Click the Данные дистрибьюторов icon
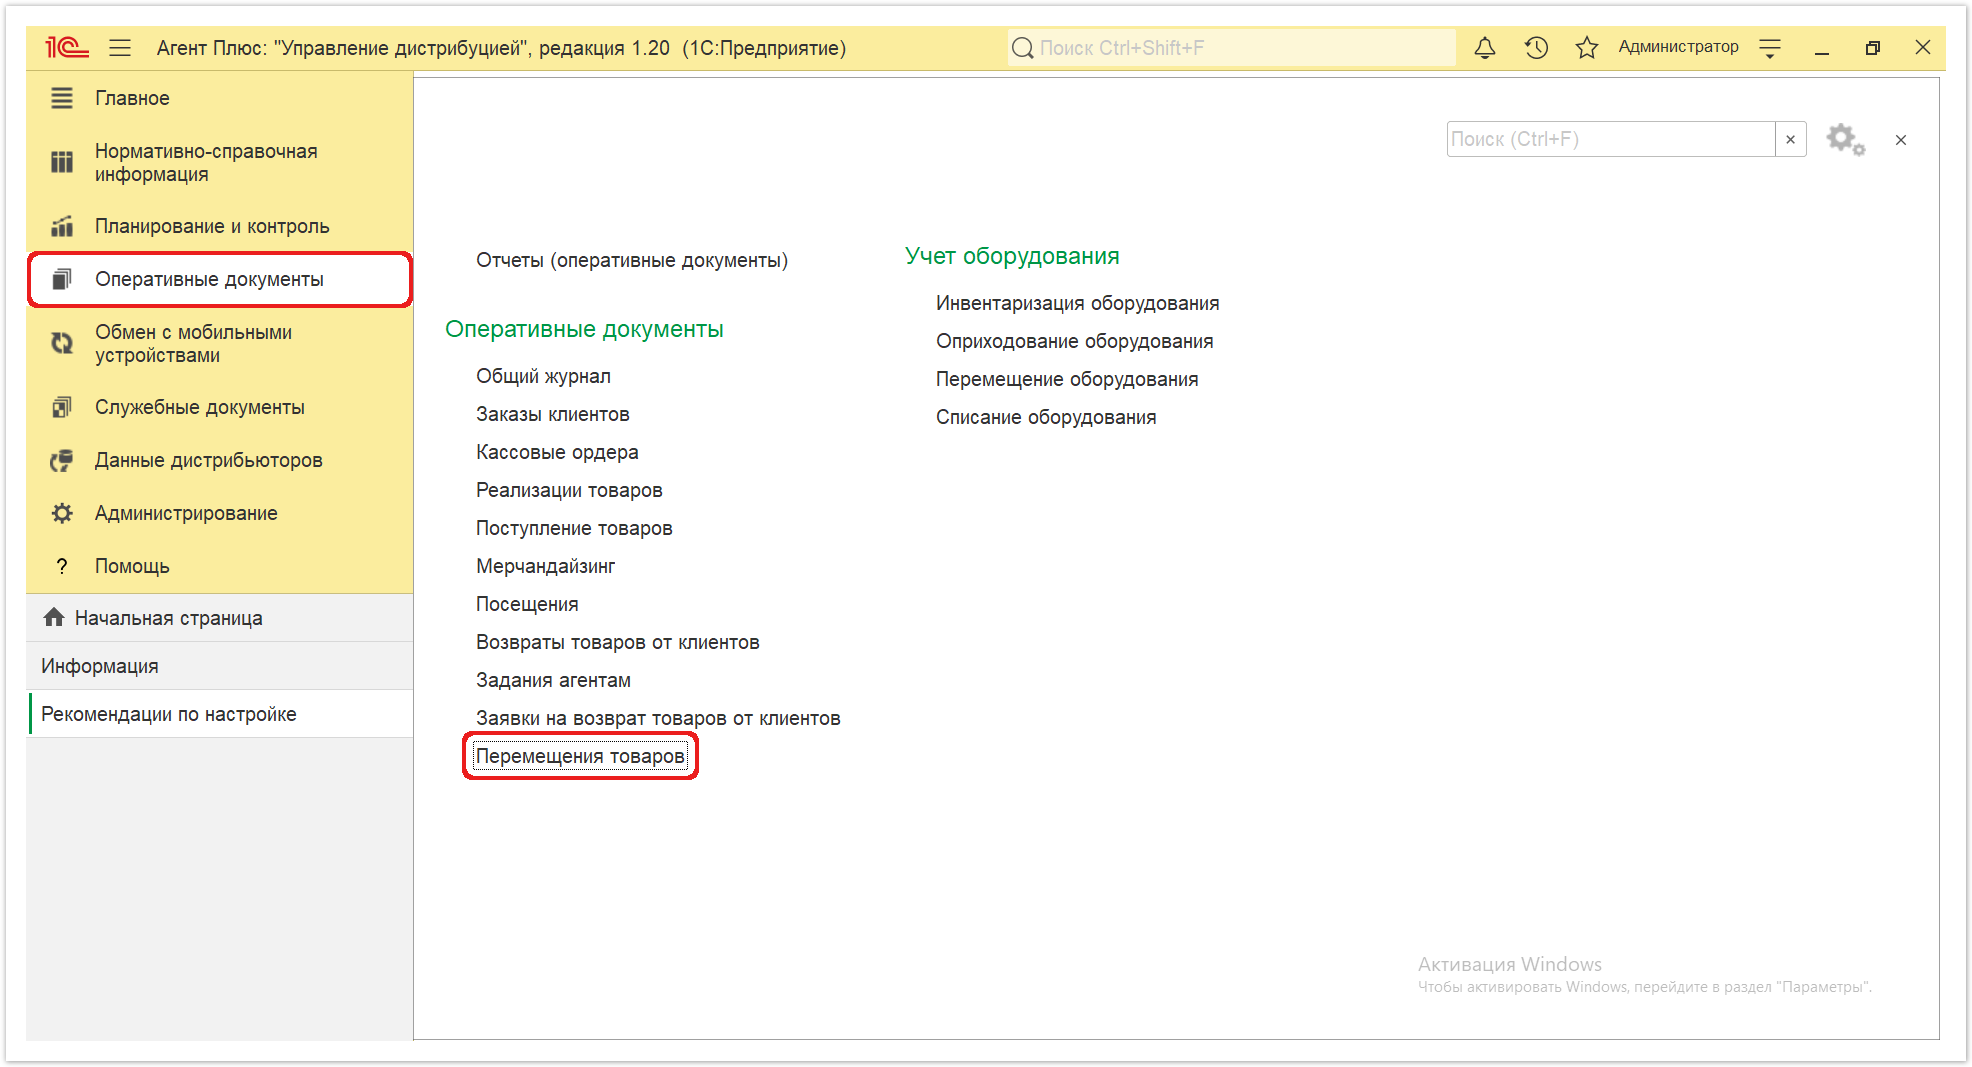Image resolution: width=1972 pixels, height=1067 pixels. point(62,460)
